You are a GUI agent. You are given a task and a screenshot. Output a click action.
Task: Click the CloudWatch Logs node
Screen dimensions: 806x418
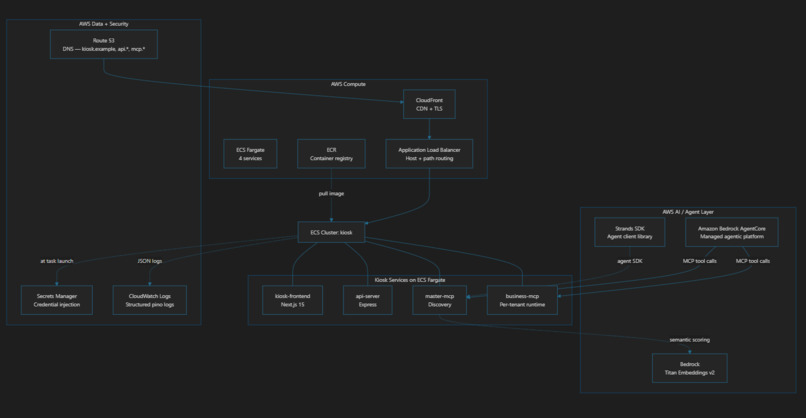pos(150,300)
